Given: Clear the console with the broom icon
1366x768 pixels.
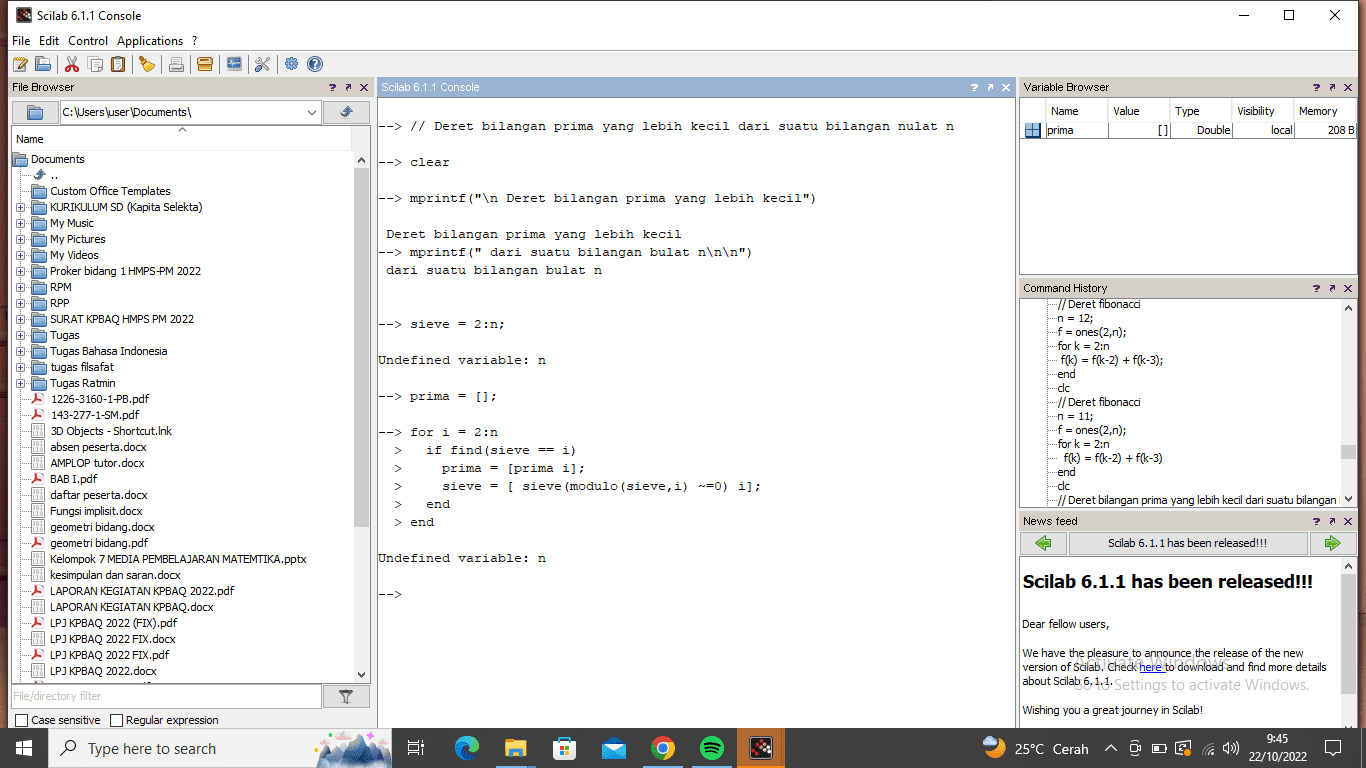Looking at the screenshot, I should [x=147, y=64].
